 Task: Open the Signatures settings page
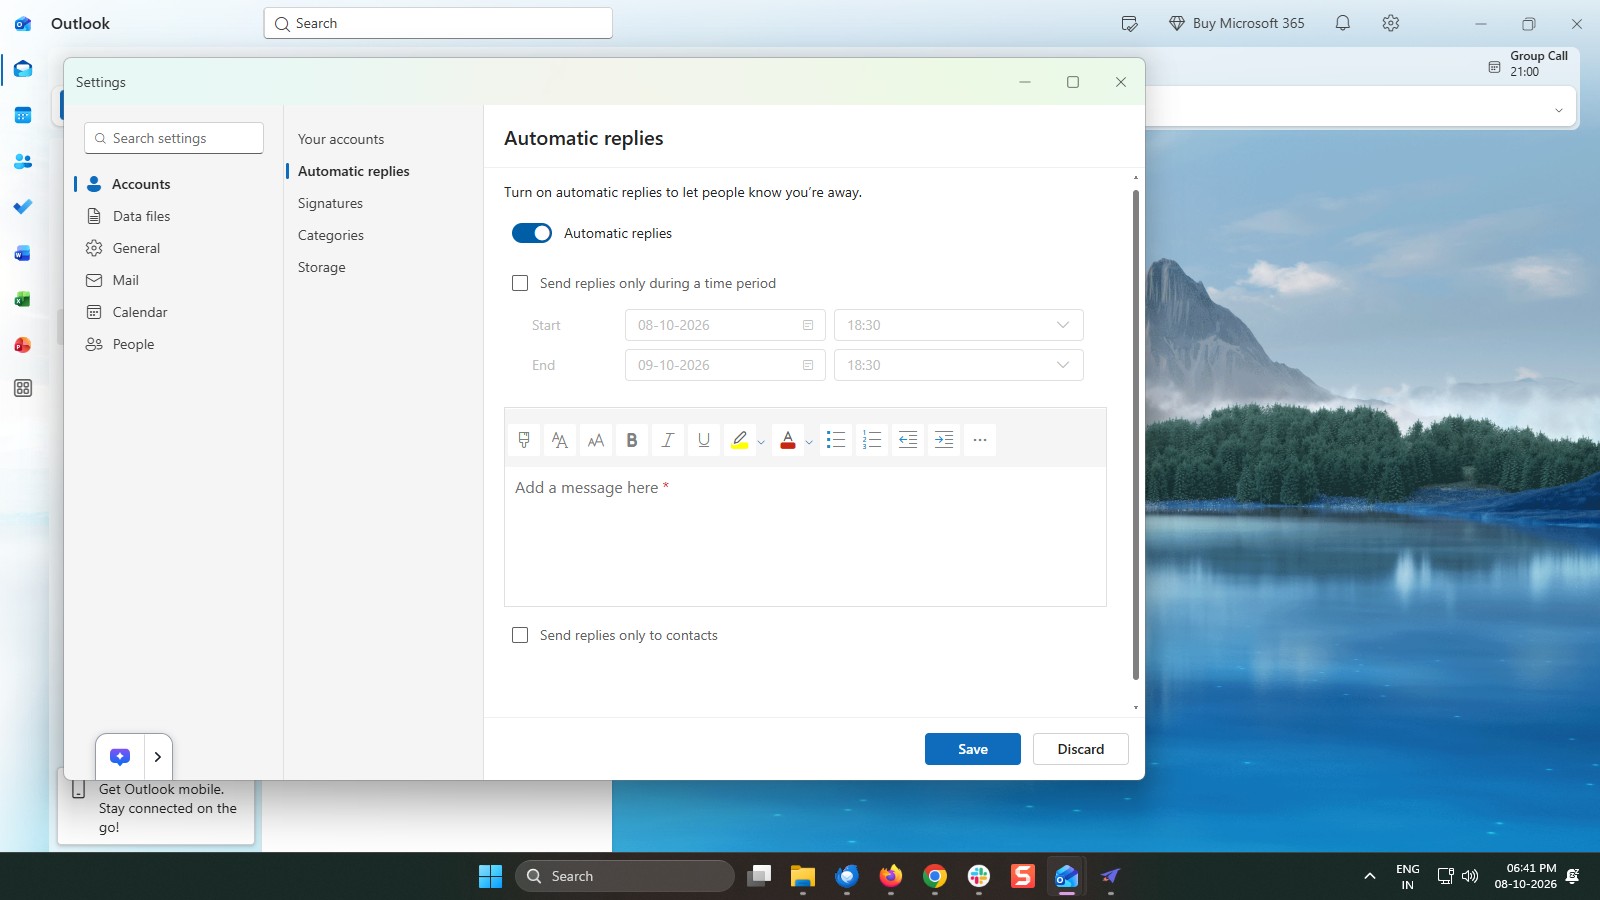click(x=330, y=203)
